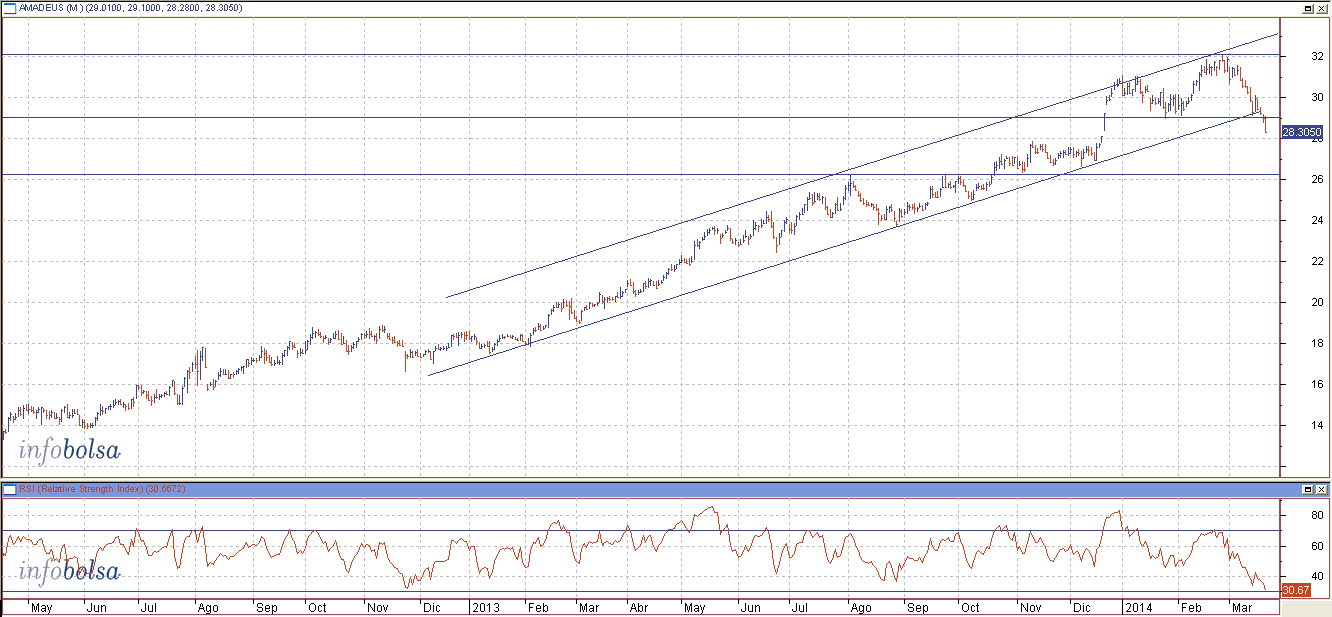1332x617 pixels.
Task: Click the 30.67 RSI value label
Action: [1296, 590]
